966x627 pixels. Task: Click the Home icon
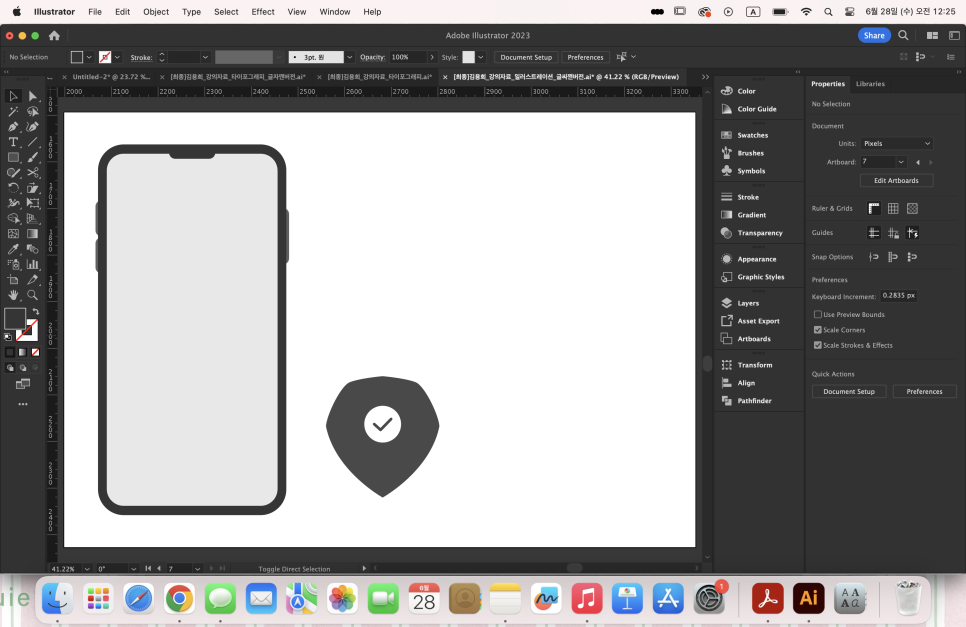point(54,36)
